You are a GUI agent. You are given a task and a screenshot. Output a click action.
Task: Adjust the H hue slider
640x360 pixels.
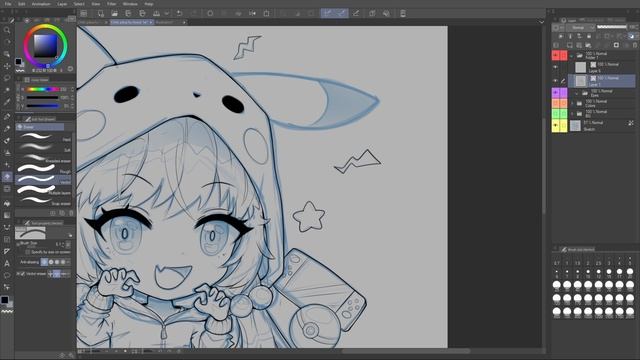42,89
